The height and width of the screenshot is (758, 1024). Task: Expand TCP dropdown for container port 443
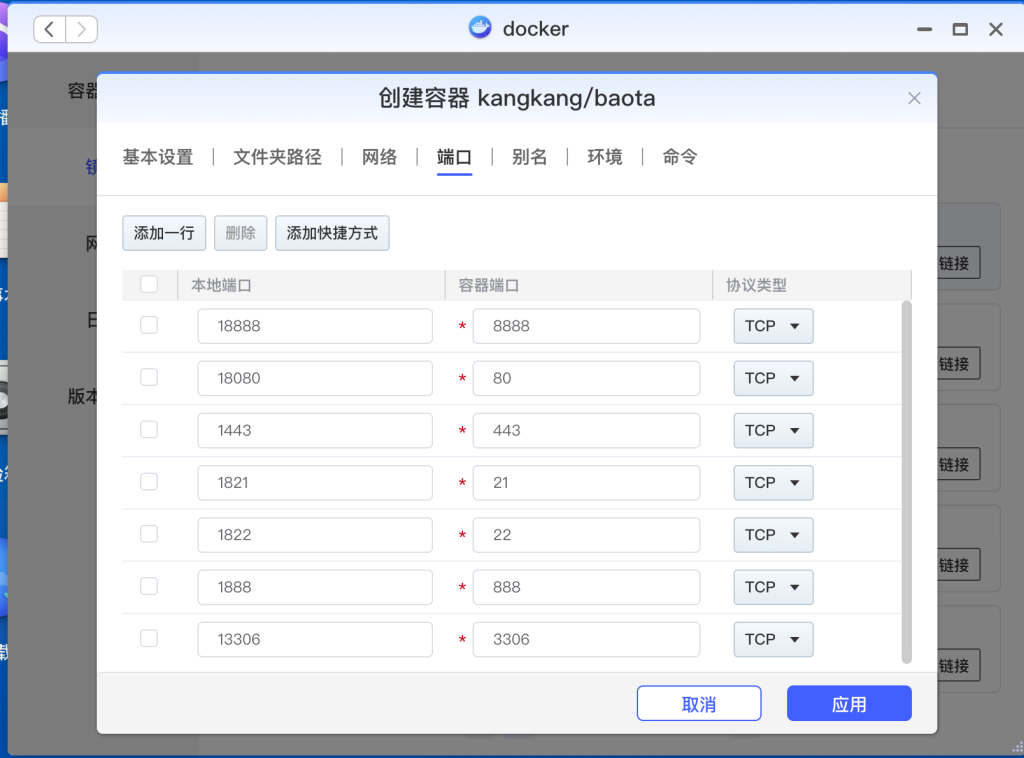point(773,430)
